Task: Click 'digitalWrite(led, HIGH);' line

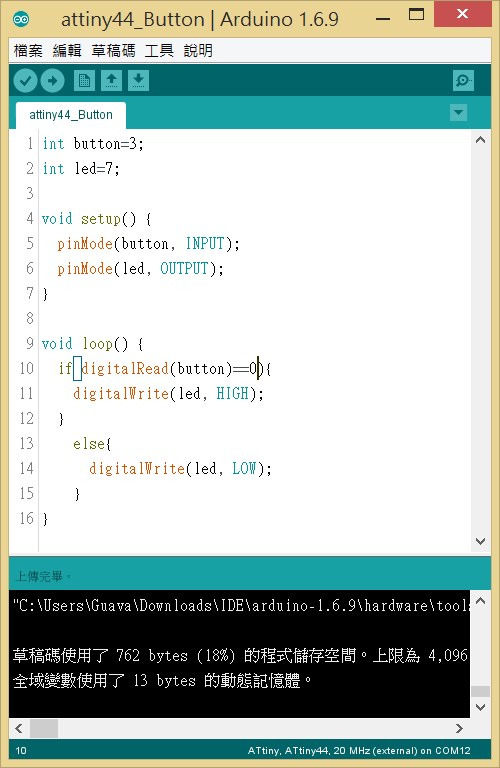Action: tap(168, 394)
